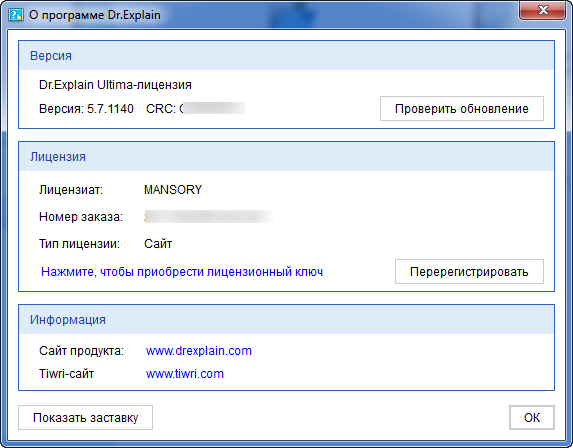
Task: Select the Dr.Explain Ultima-лицензия text
Action: coord(115,85)
